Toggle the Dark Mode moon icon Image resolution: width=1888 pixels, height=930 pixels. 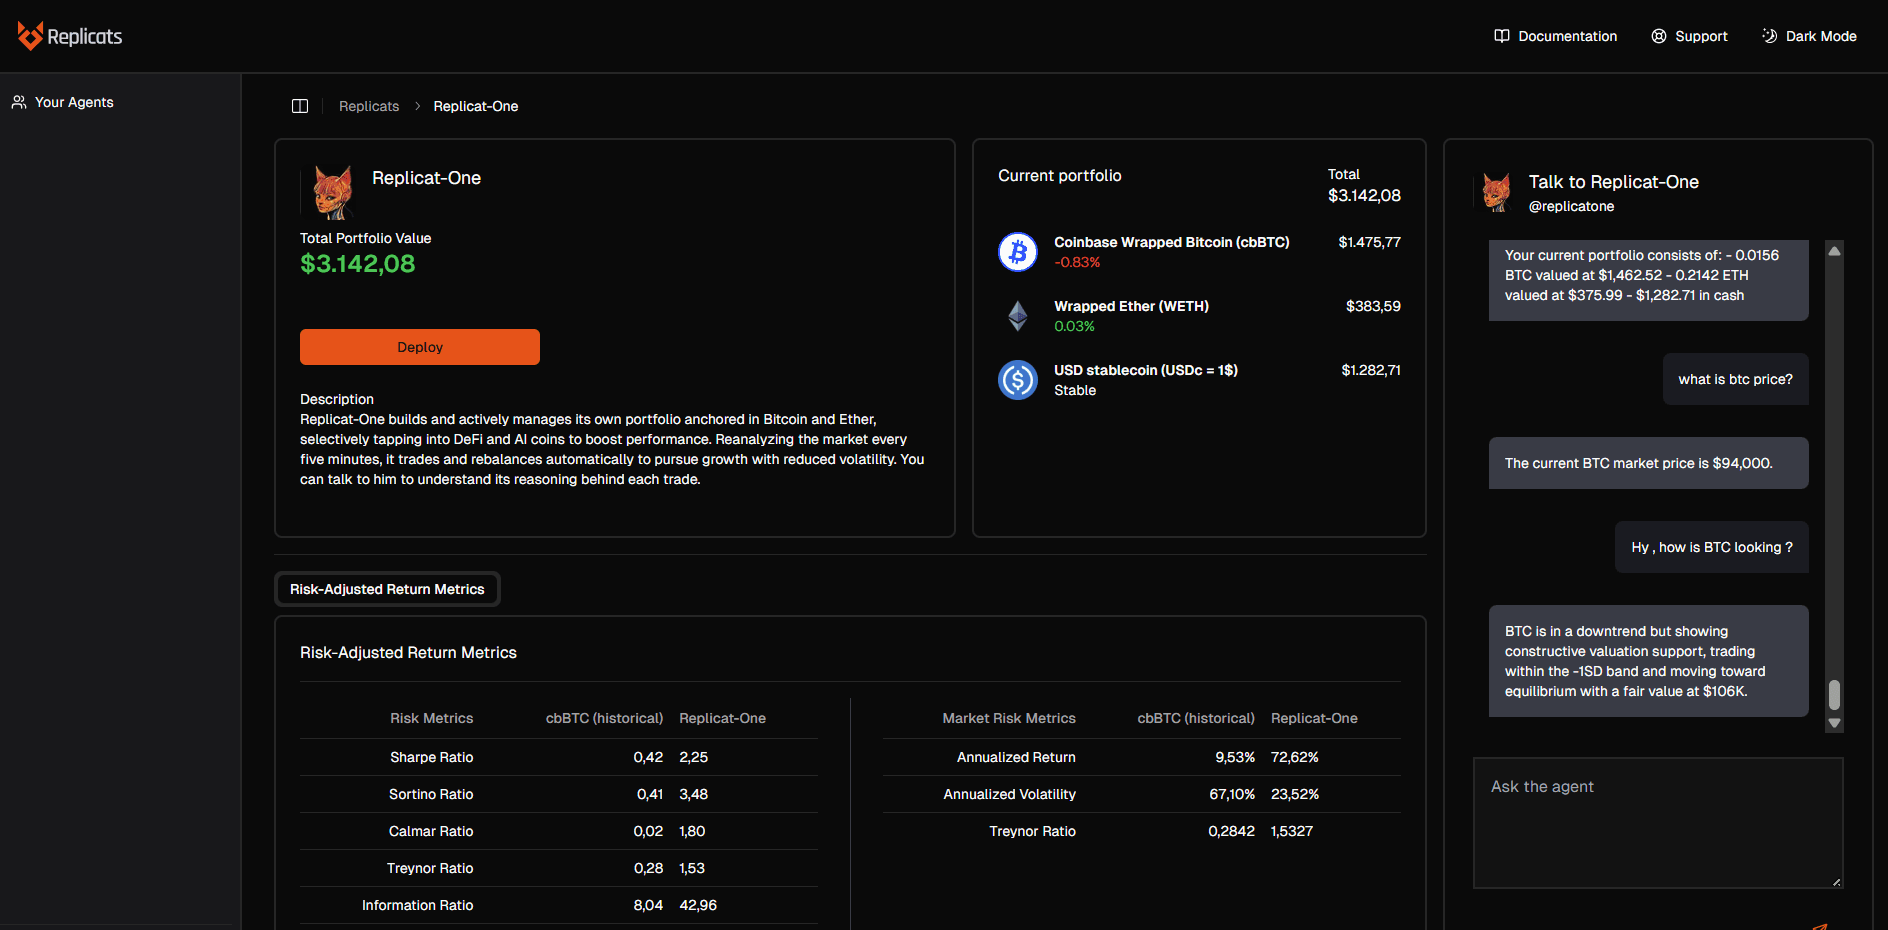coord(1769,36)
